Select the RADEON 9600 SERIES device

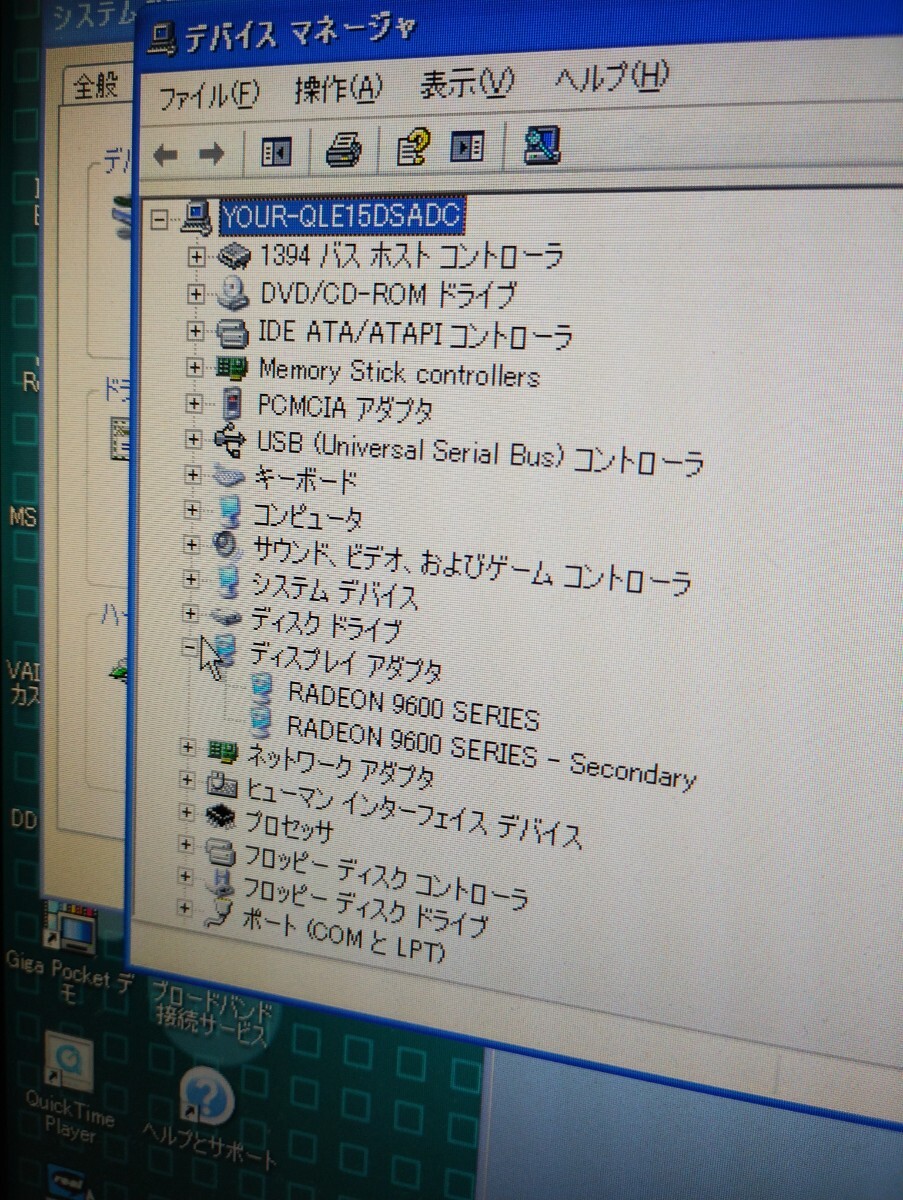point(414,705)
